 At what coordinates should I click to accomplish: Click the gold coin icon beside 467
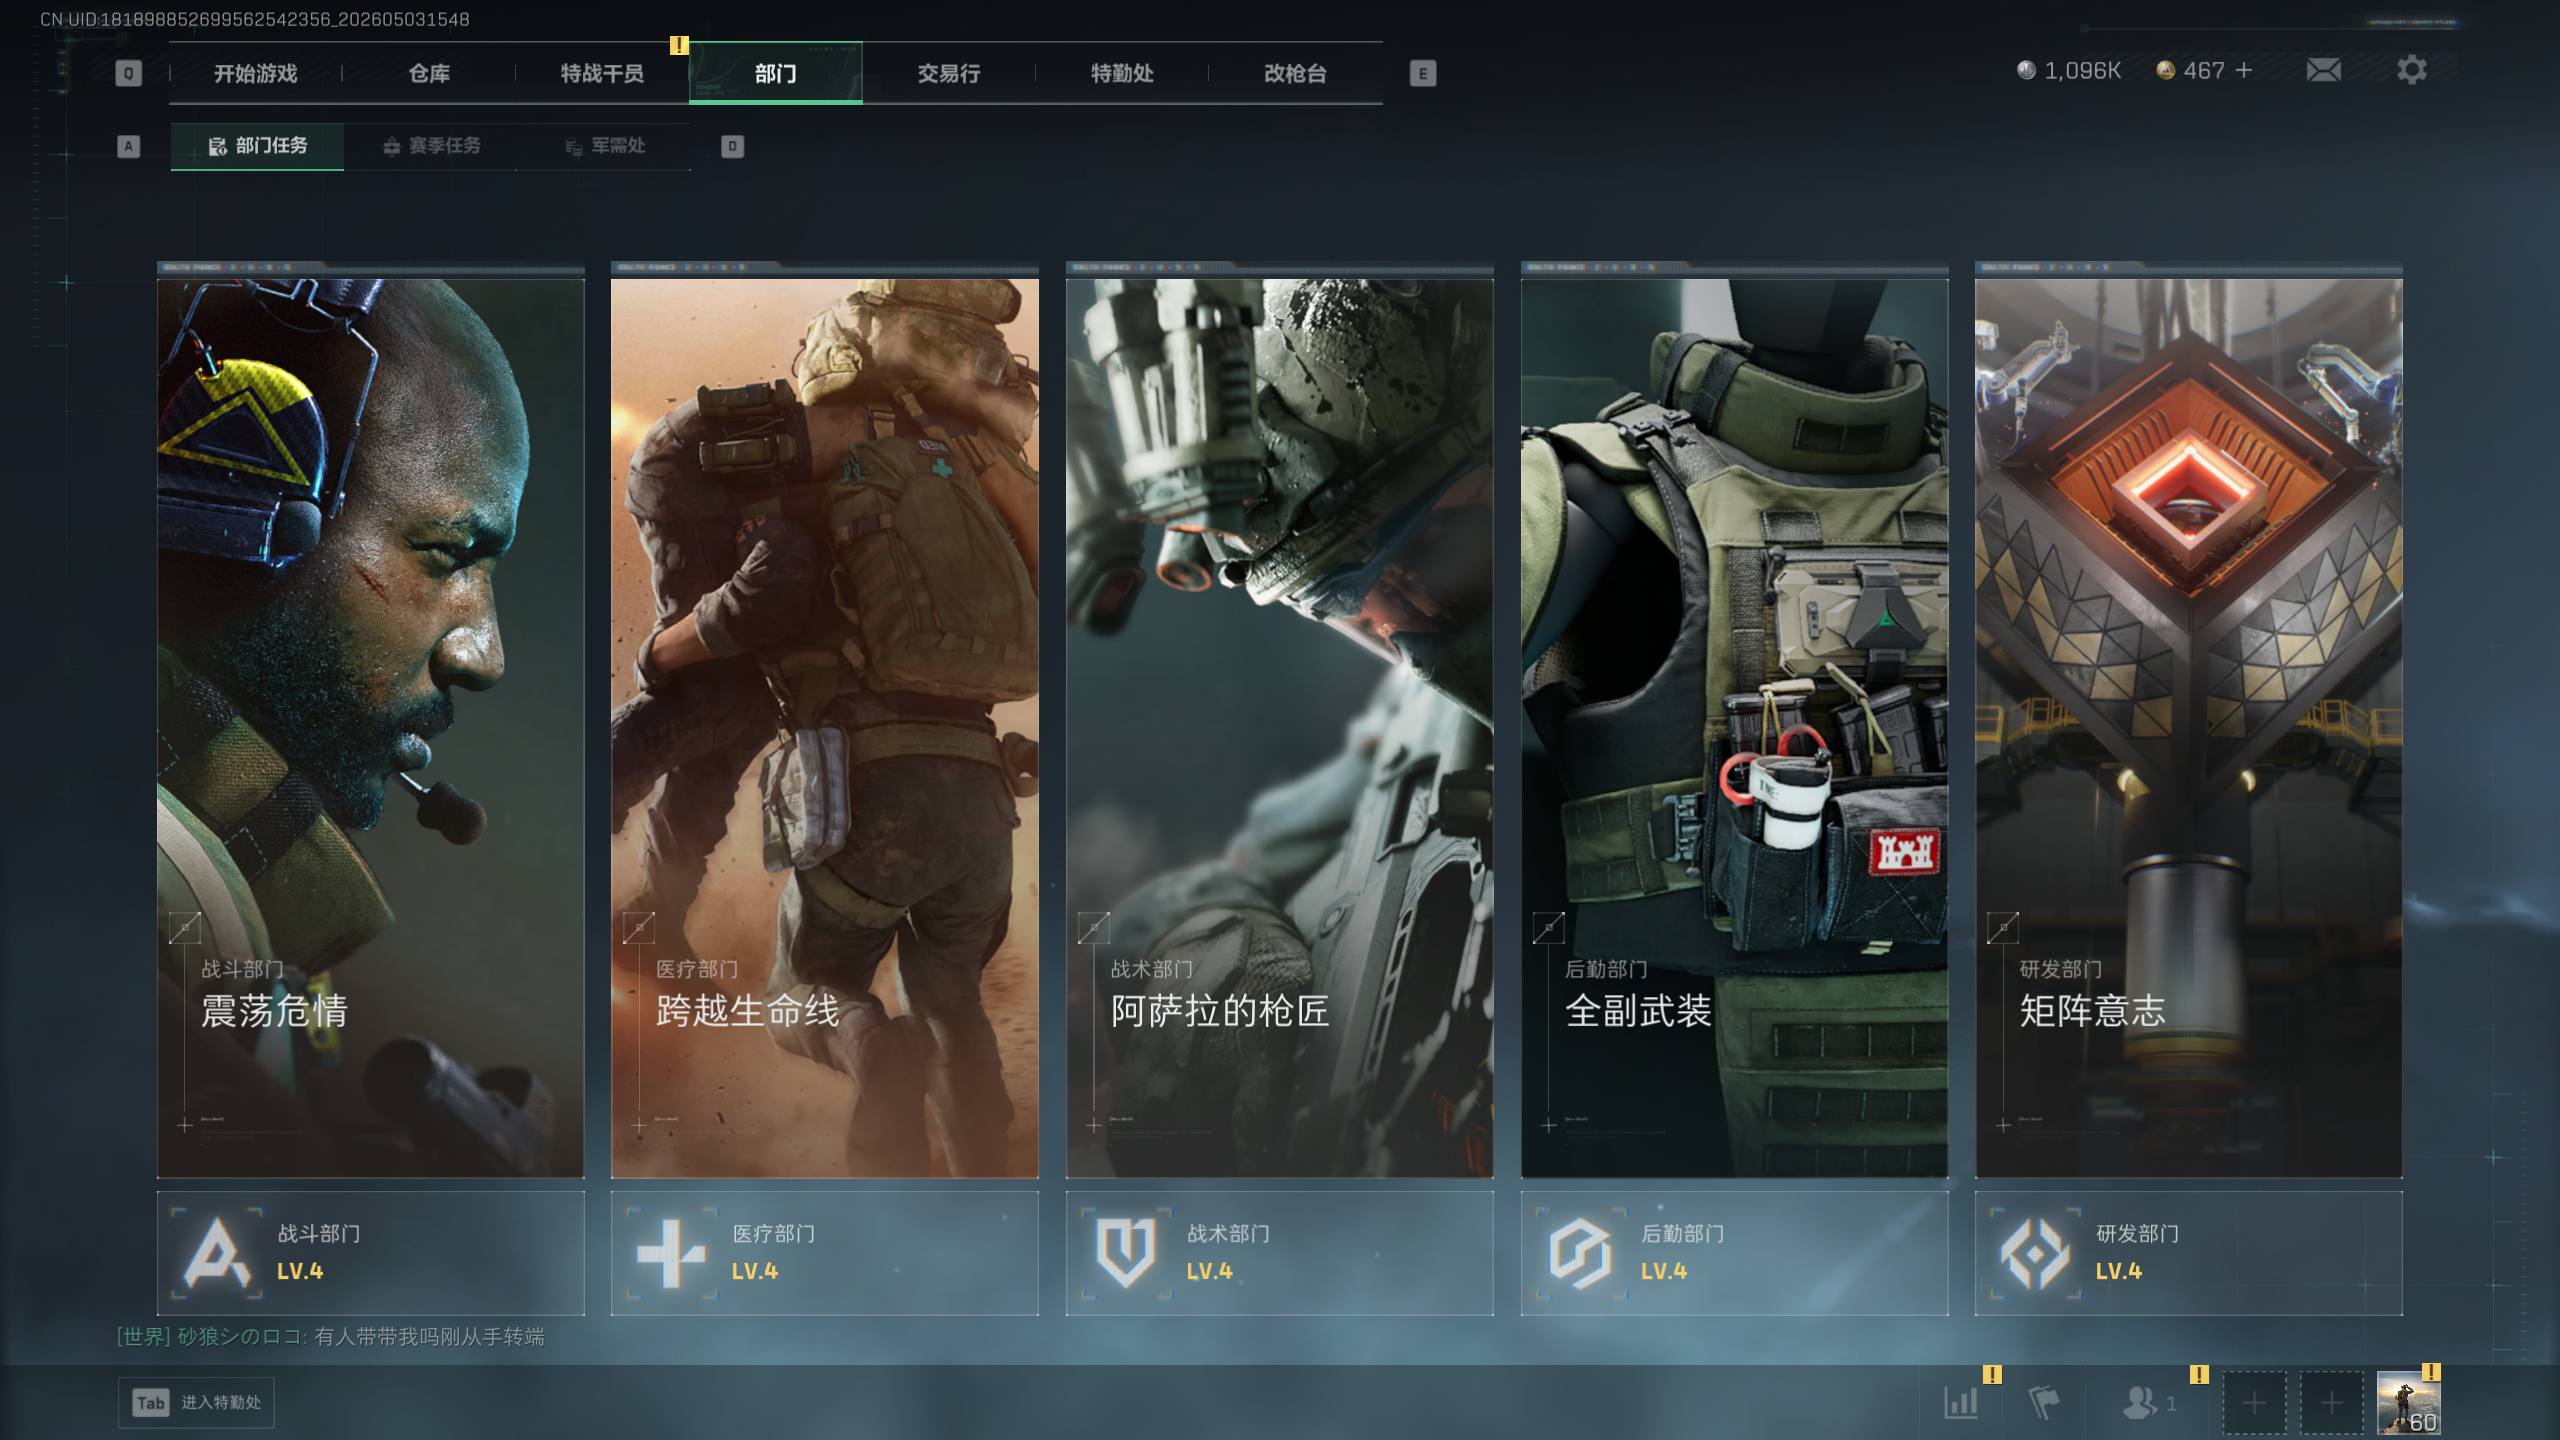coord(2165,70)
